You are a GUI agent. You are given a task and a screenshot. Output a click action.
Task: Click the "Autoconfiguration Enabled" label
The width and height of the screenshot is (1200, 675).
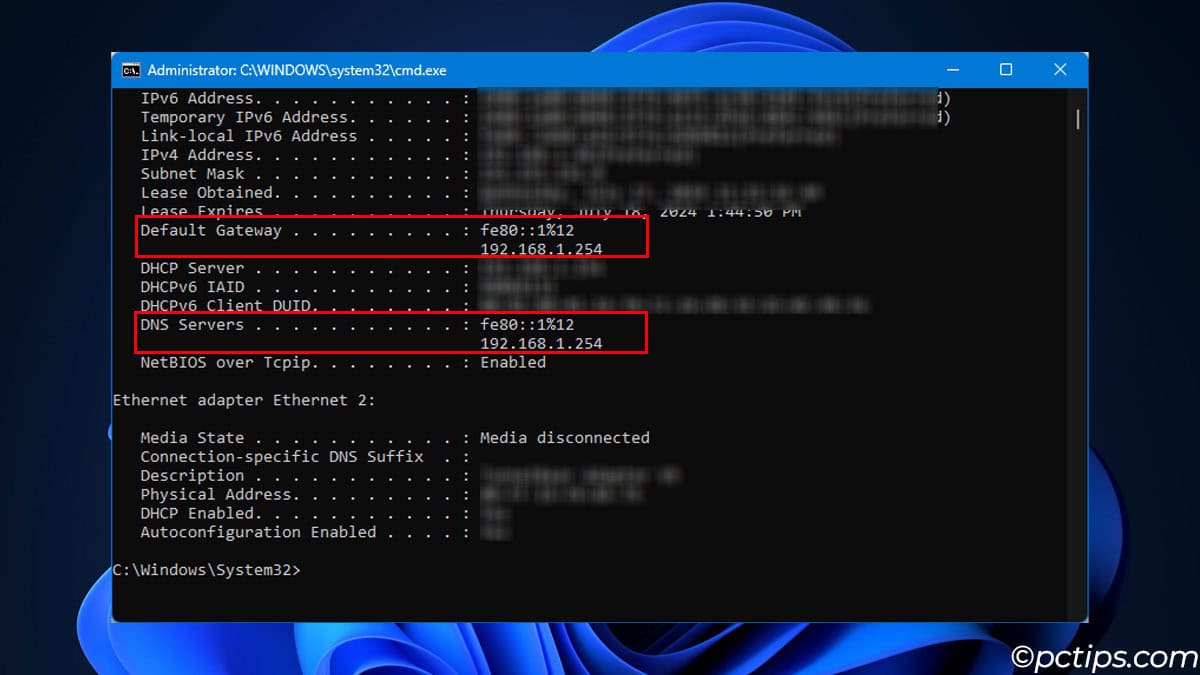pos(258,532)
